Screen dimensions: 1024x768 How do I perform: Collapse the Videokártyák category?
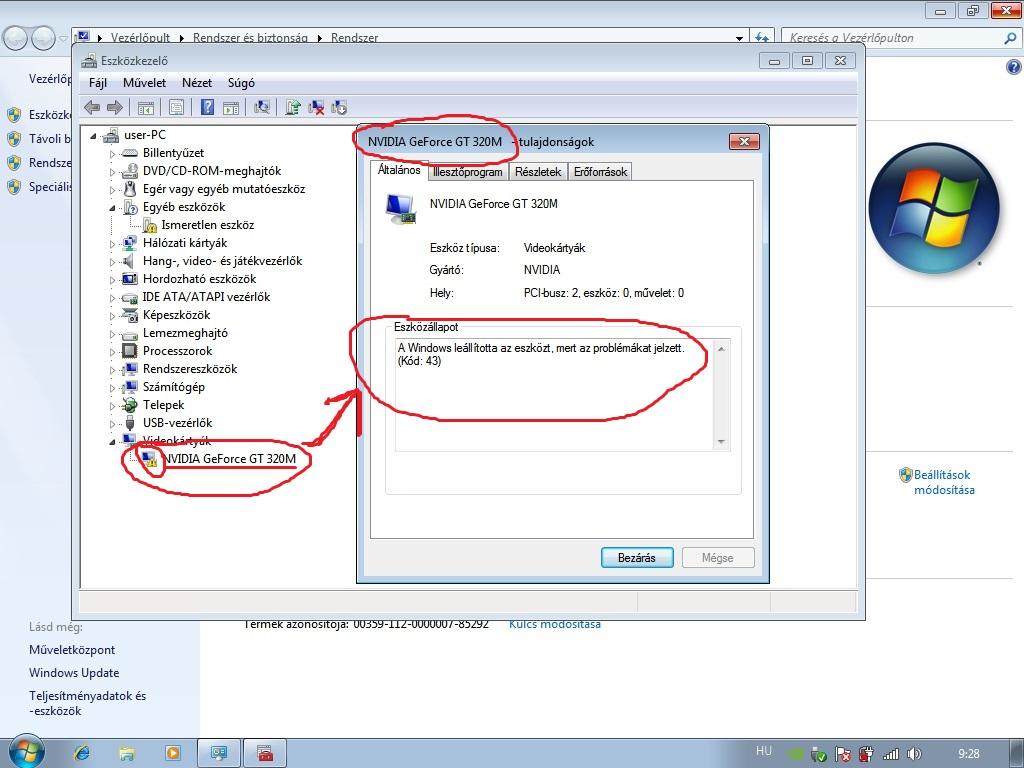click(x=112, y=441)
